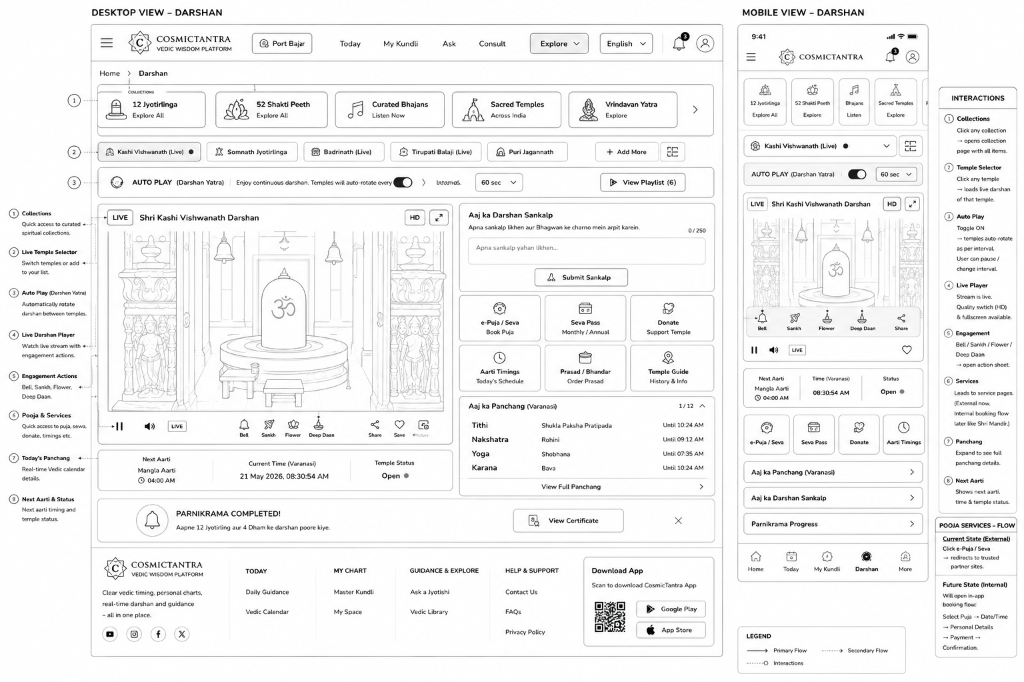
Task: Select Somnath Jyotirlinga temple tab
Action: (x=252, y=152)
